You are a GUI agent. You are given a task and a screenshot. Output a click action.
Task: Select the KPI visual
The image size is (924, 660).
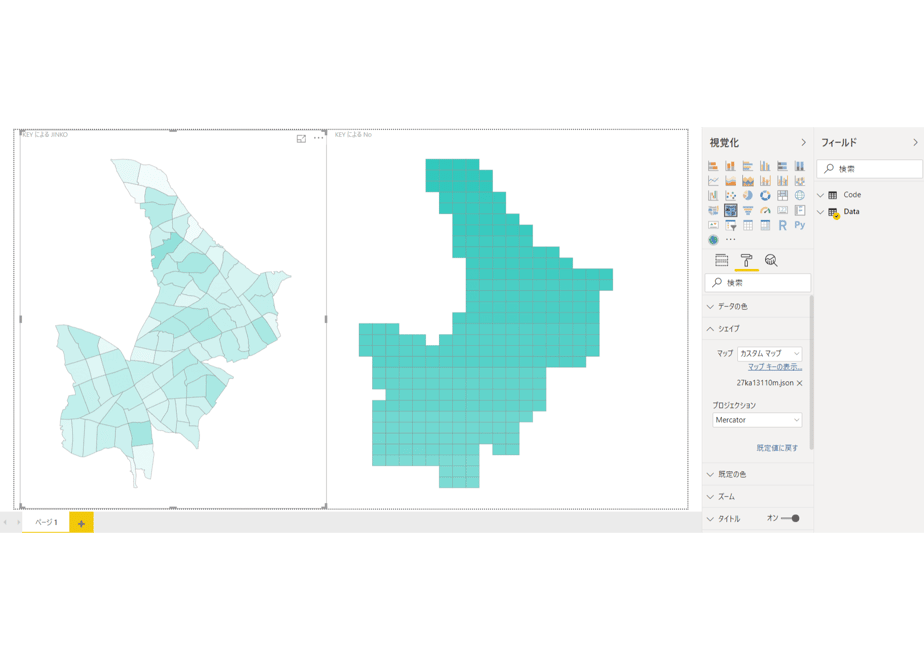point(713,225)
